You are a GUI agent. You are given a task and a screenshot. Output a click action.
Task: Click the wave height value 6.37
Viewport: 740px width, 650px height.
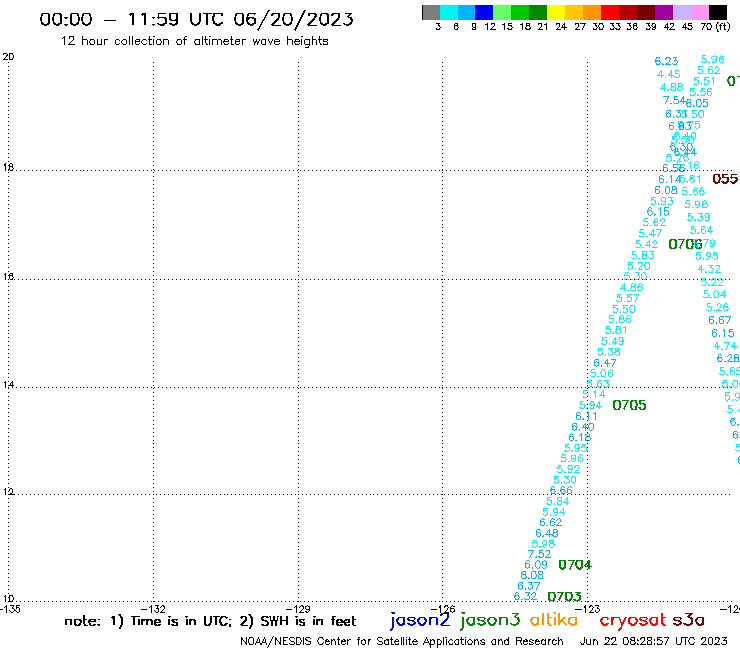point(529,586)
